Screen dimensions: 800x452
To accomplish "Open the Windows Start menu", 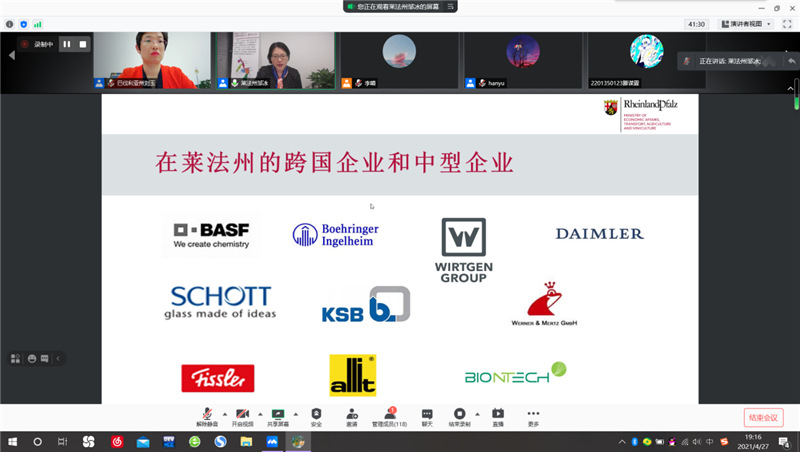I will 11,441.
